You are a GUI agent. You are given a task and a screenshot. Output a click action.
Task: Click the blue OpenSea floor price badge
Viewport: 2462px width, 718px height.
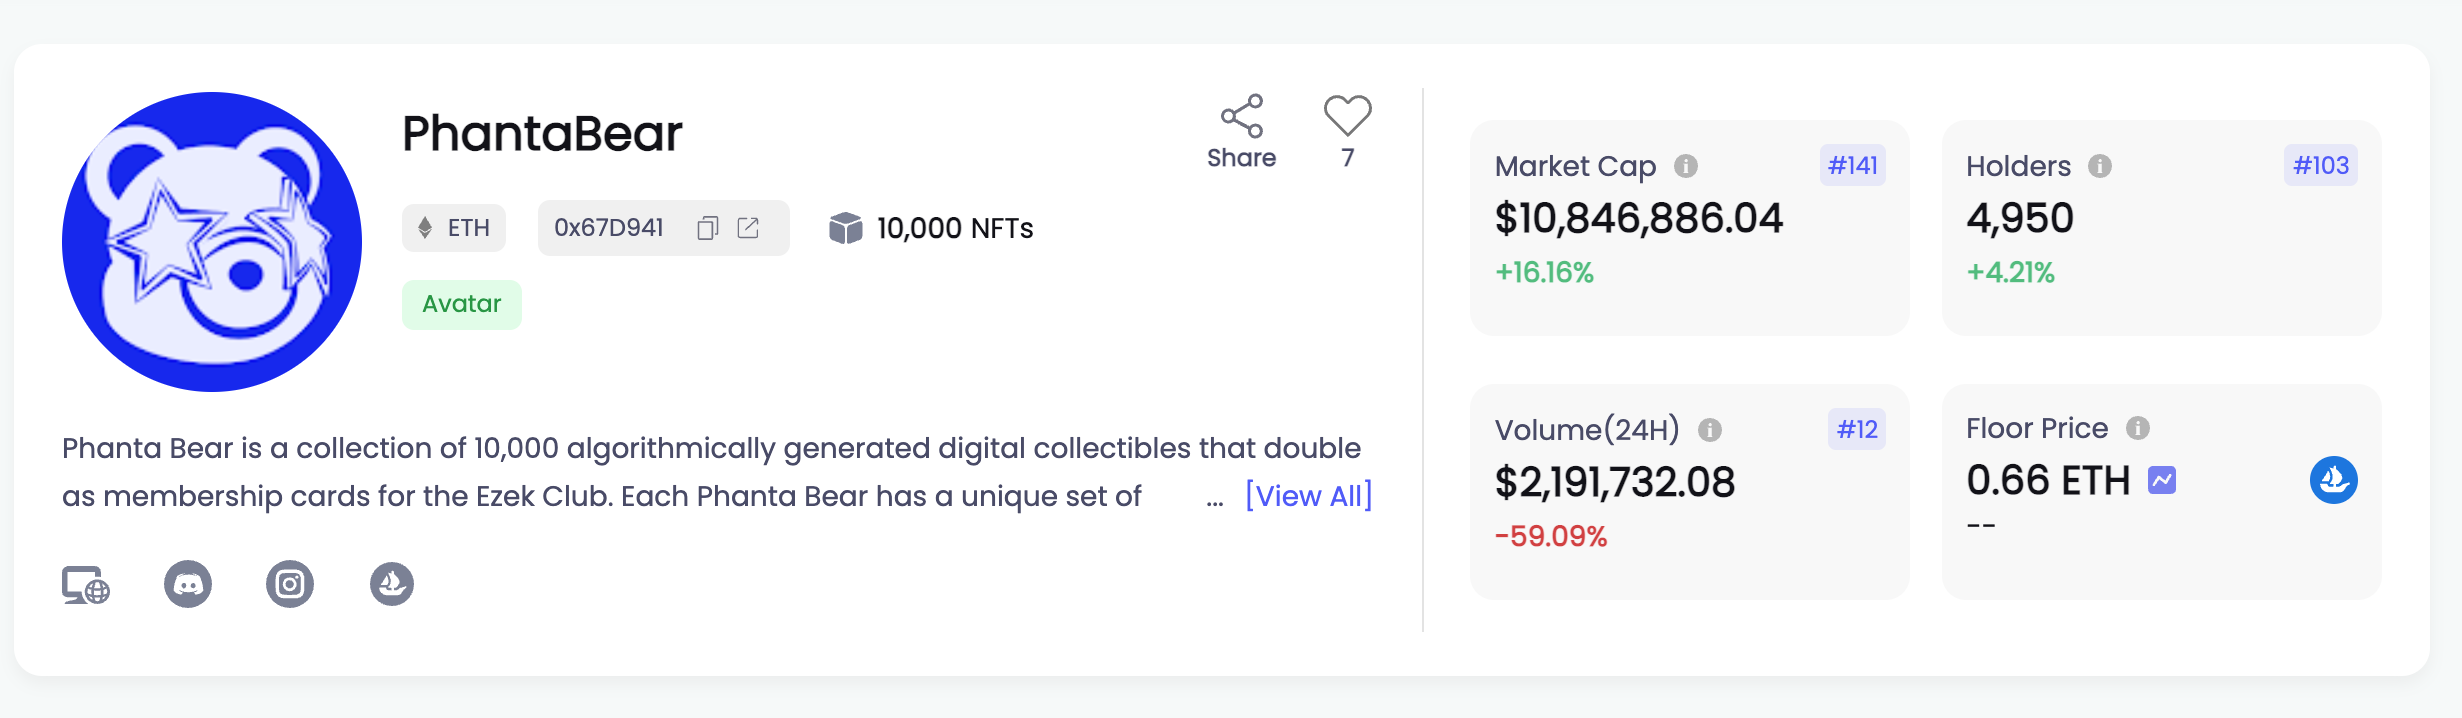[x=2333, y=480]
